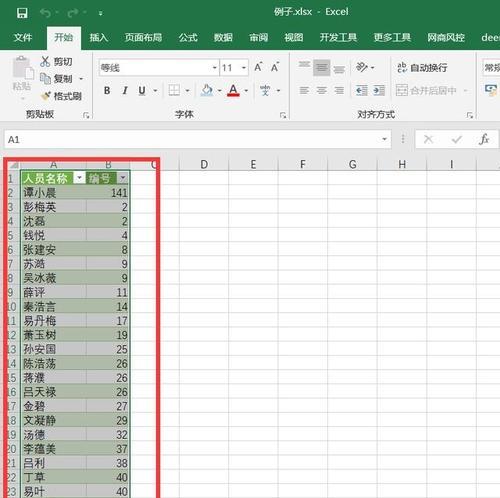Switch to the 页面布局 ribbon tab
The height and width of the screenshot is (498, 500).
(143, 37)
